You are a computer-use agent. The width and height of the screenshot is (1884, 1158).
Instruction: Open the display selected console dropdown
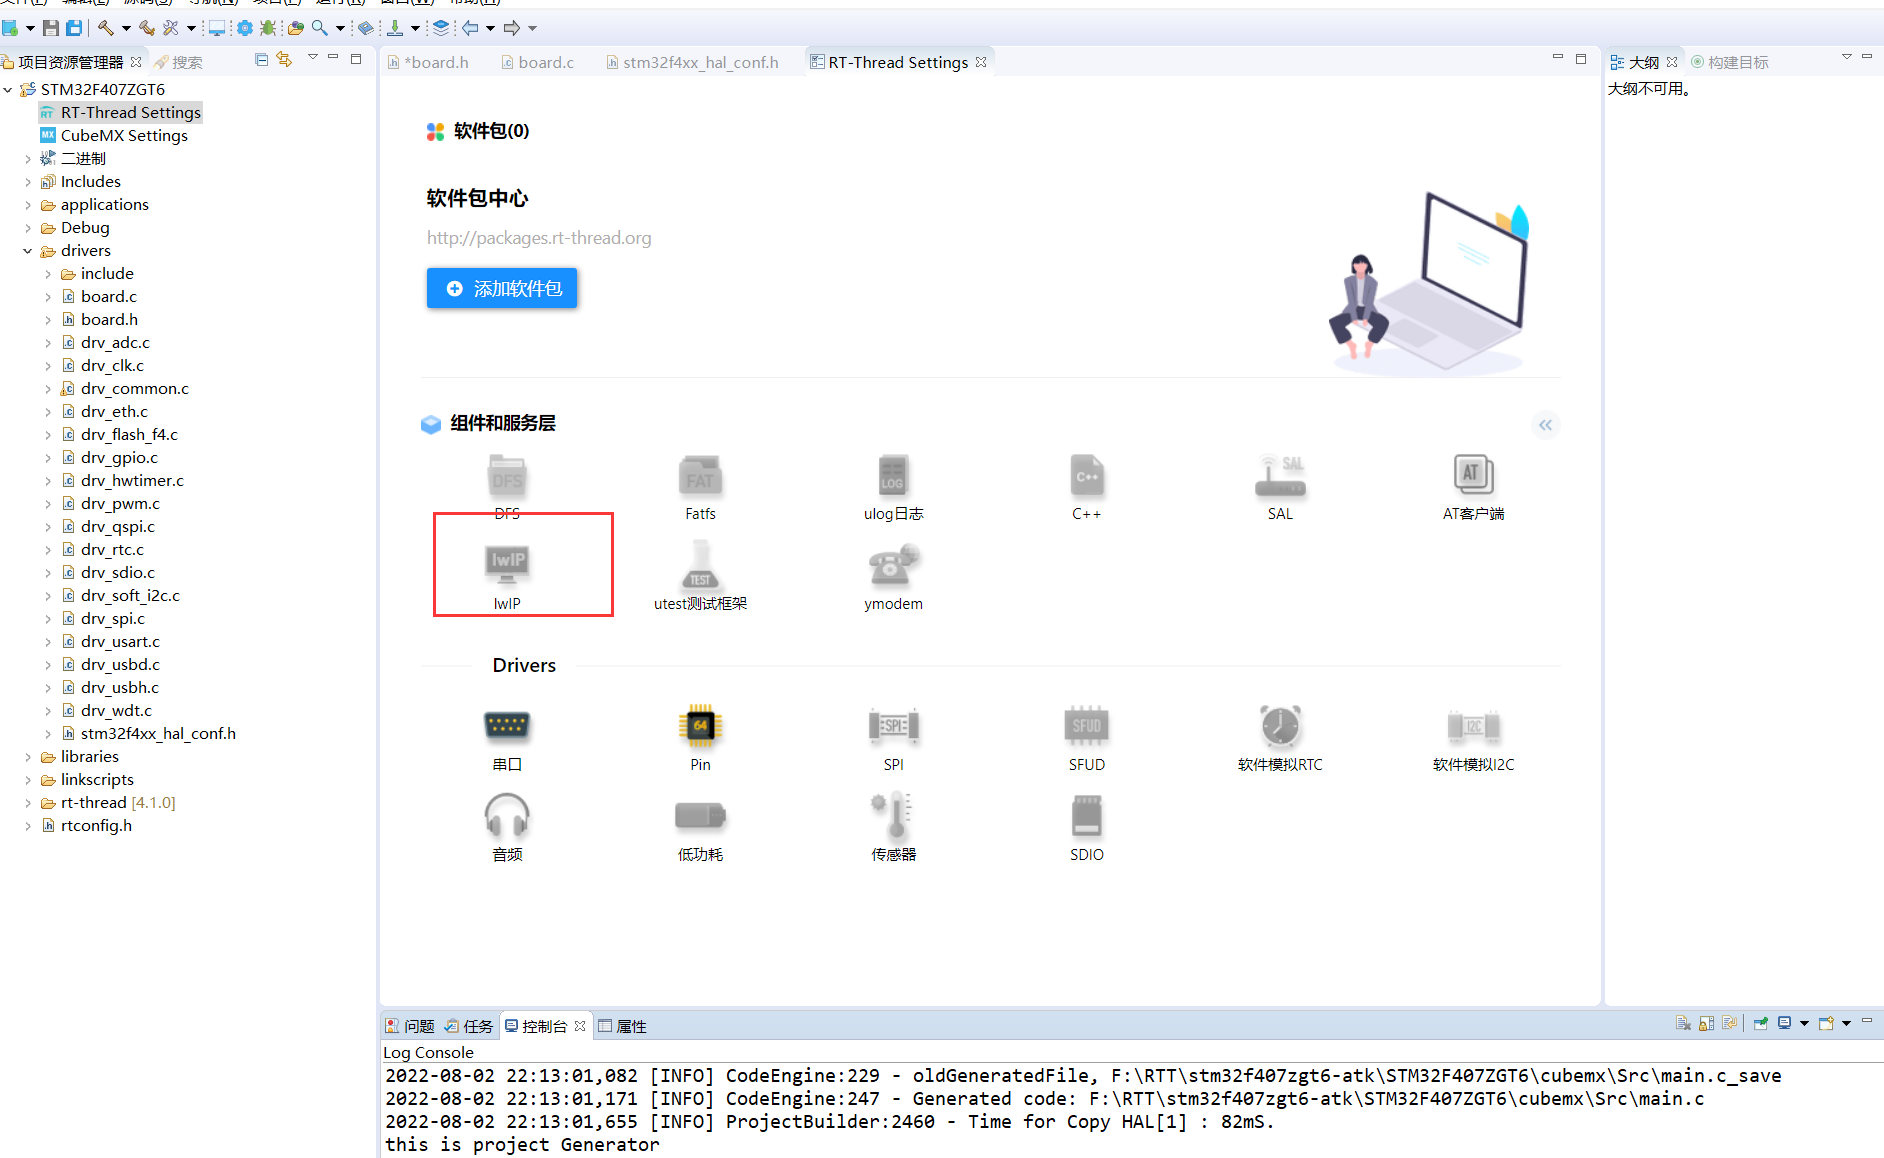tap(1804, 1023)
